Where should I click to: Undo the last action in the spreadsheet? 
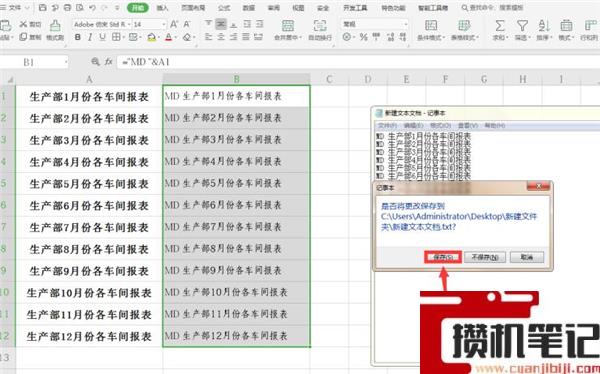[92, 8]
